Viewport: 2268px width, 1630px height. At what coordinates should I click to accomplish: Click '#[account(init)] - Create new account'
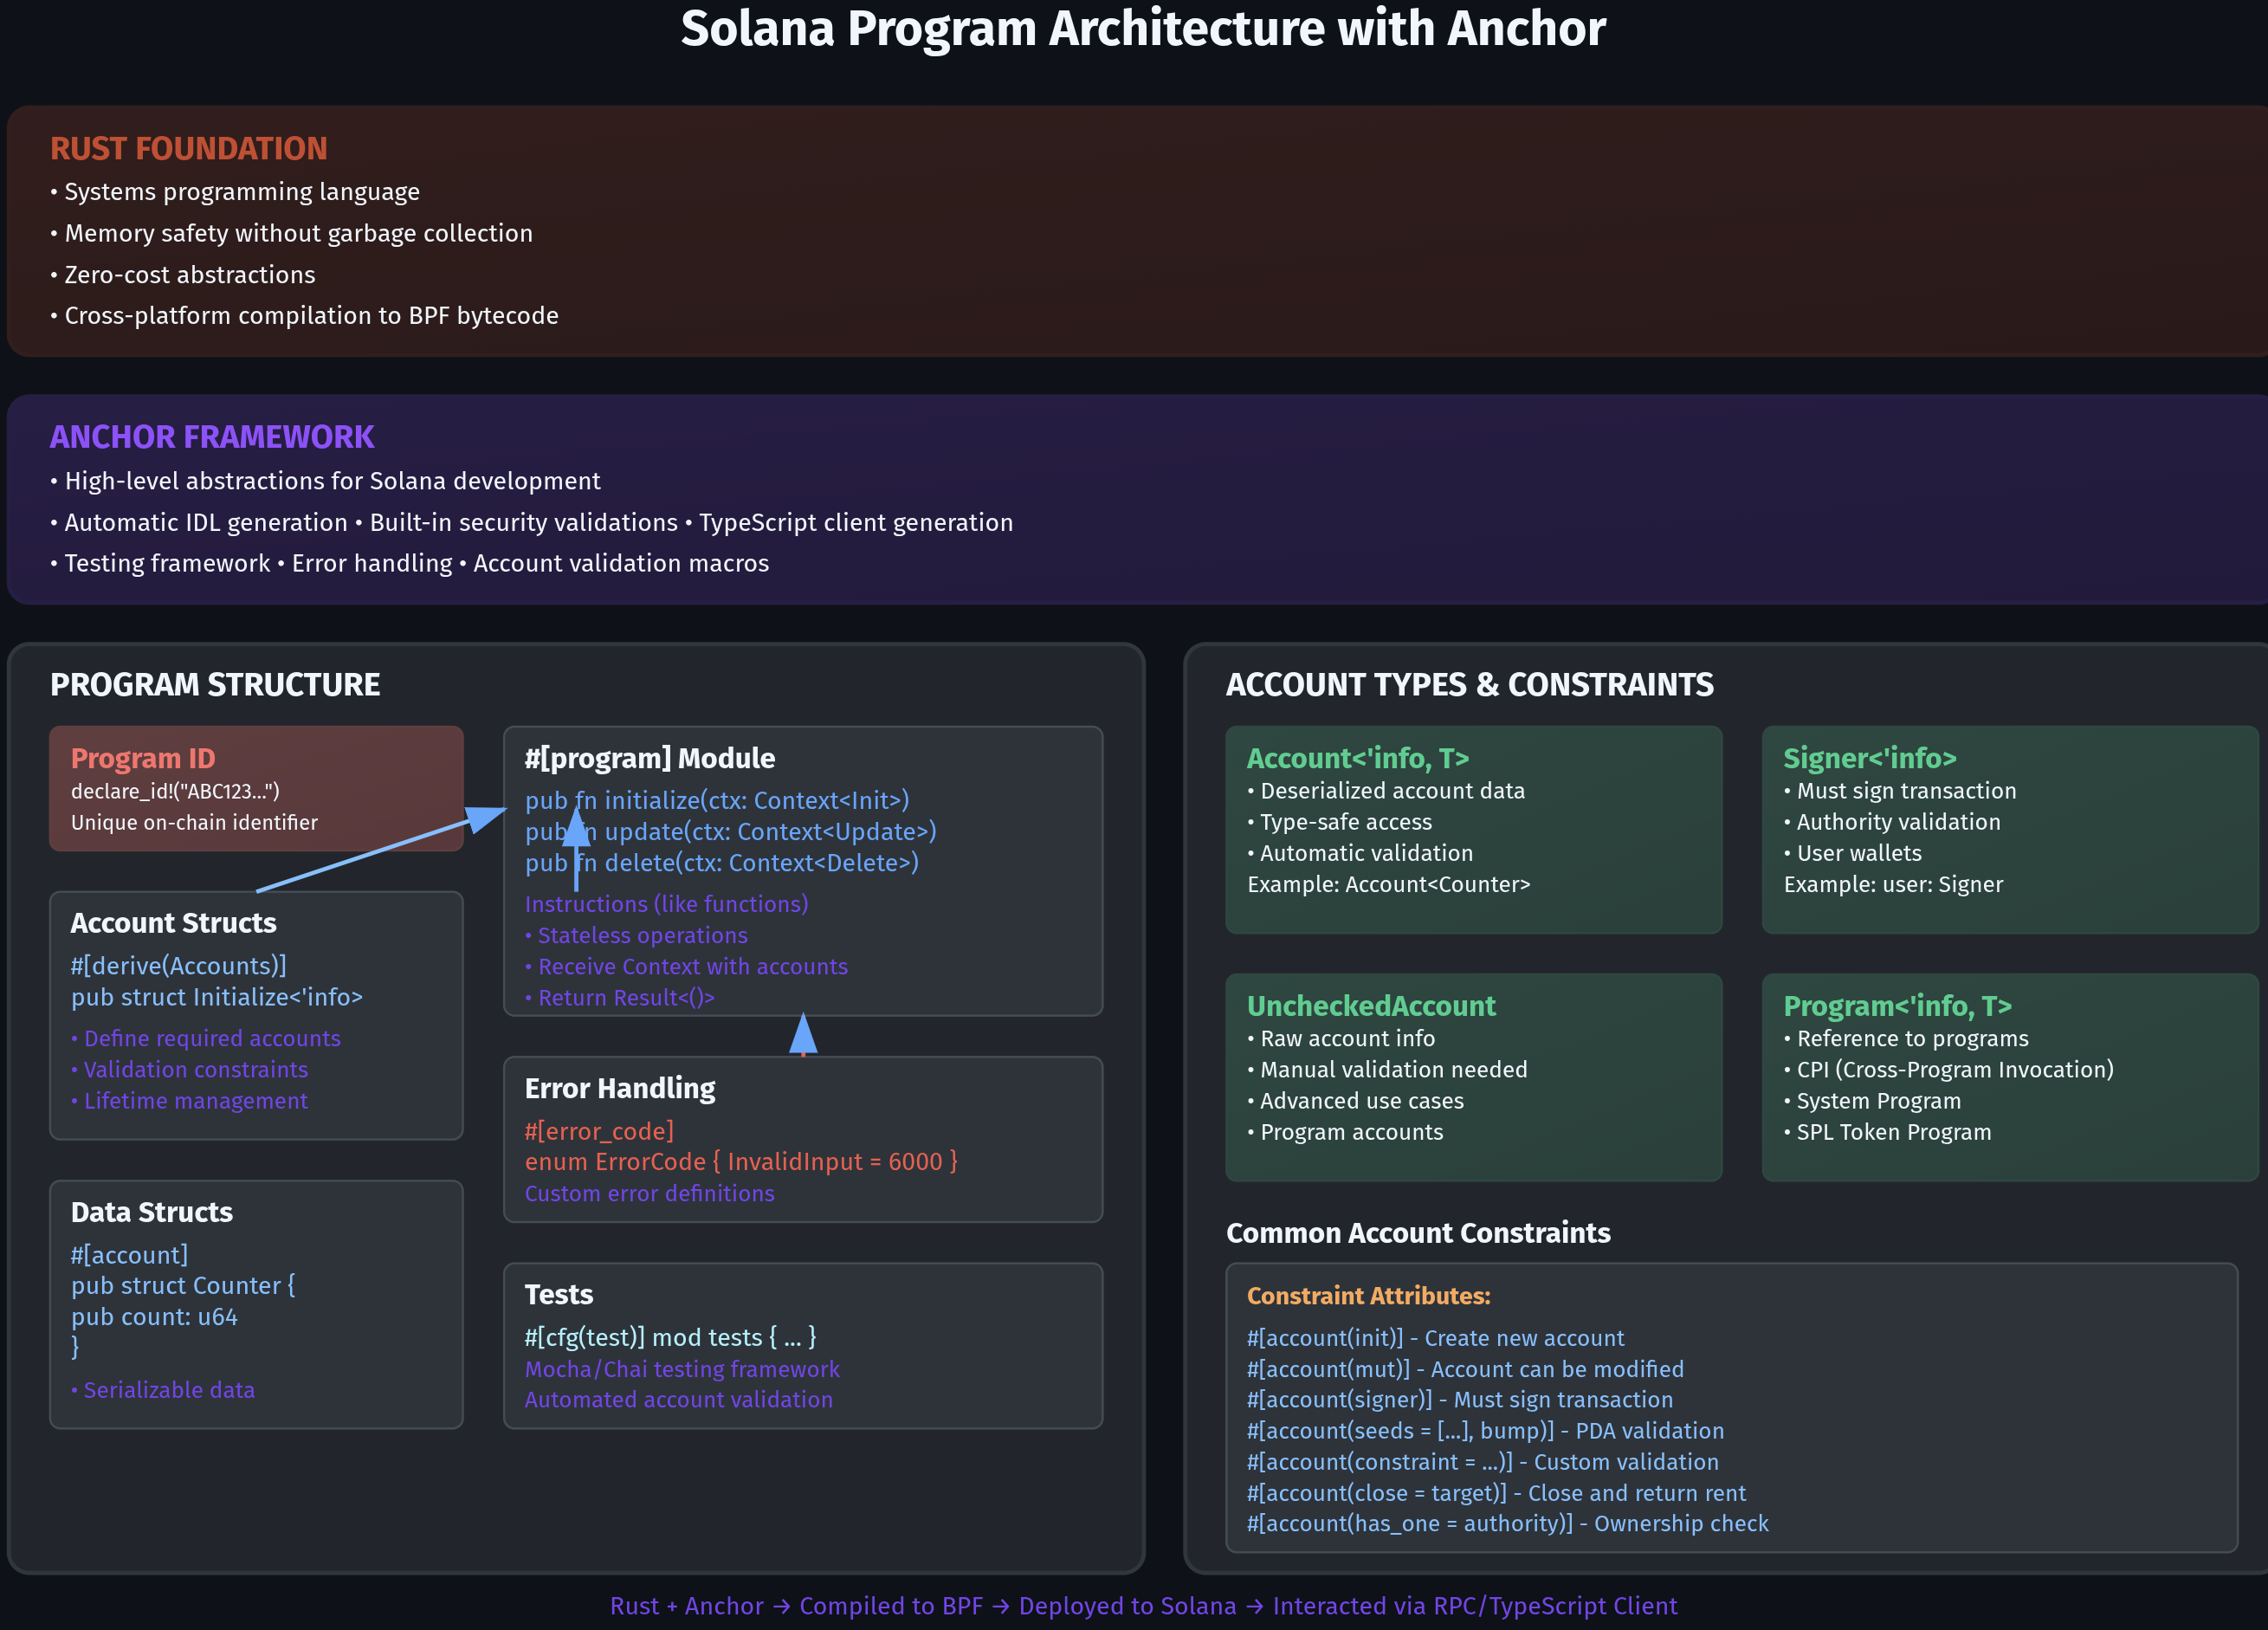point(1435,1338)
